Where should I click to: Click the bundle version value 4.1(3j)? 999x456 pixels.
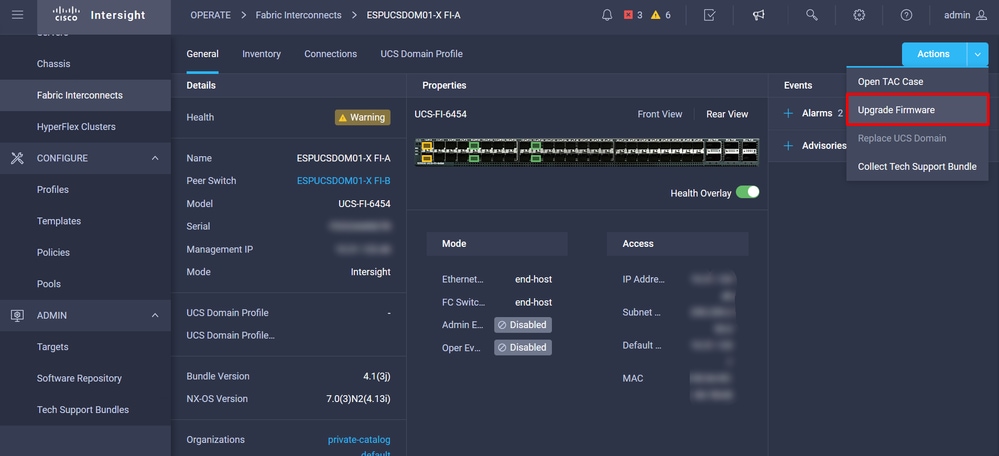click(x=377, y=376)
